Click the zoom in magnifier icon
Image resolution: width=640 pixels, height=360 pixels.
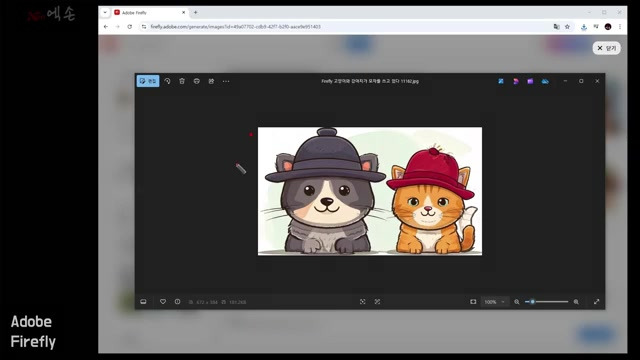(576, 302)
